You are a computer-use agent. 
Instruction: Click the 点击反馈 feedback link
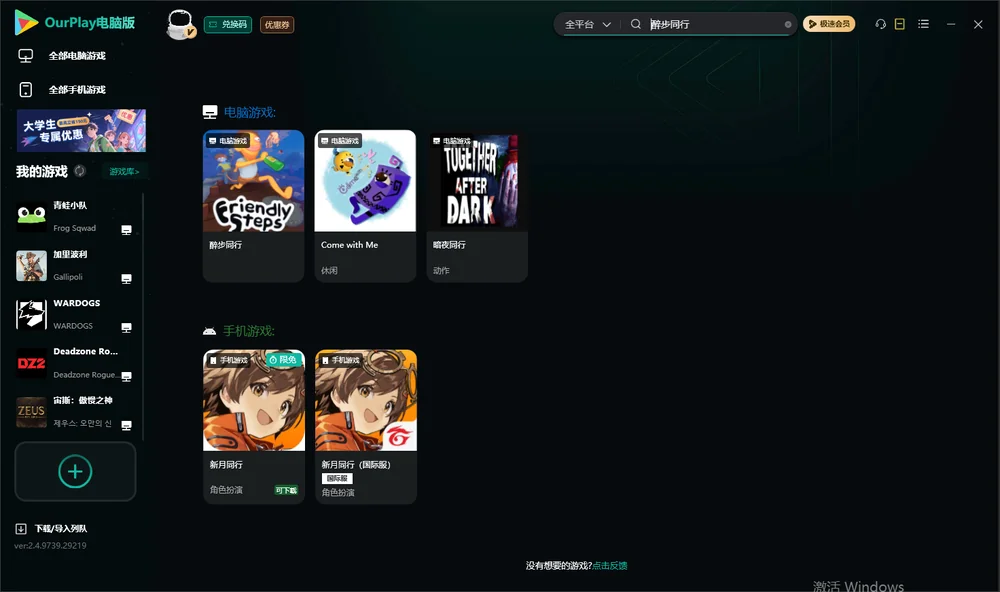point(610,566)
